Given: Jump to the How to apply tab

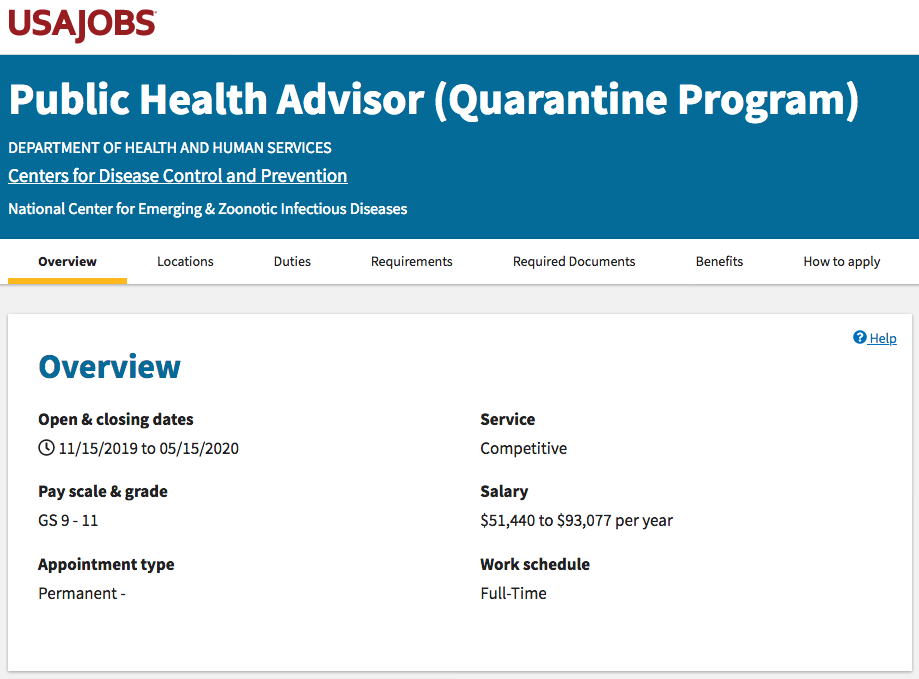Looking at the screenshot, I should 841,262.
